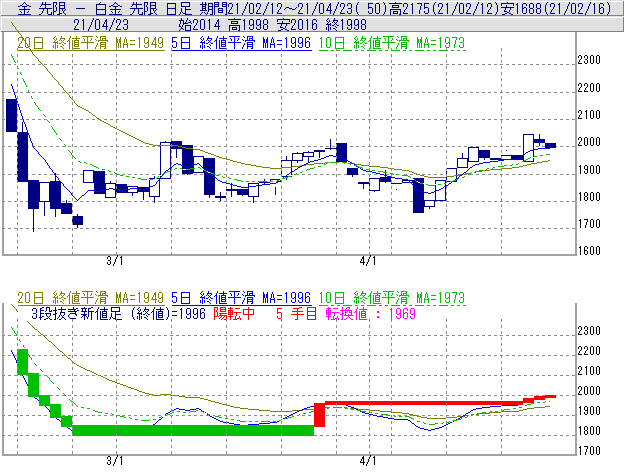Click the '高1998' value in the second header row
The image size is (624, 473).
pyautogui.click(x=248, y=25)
